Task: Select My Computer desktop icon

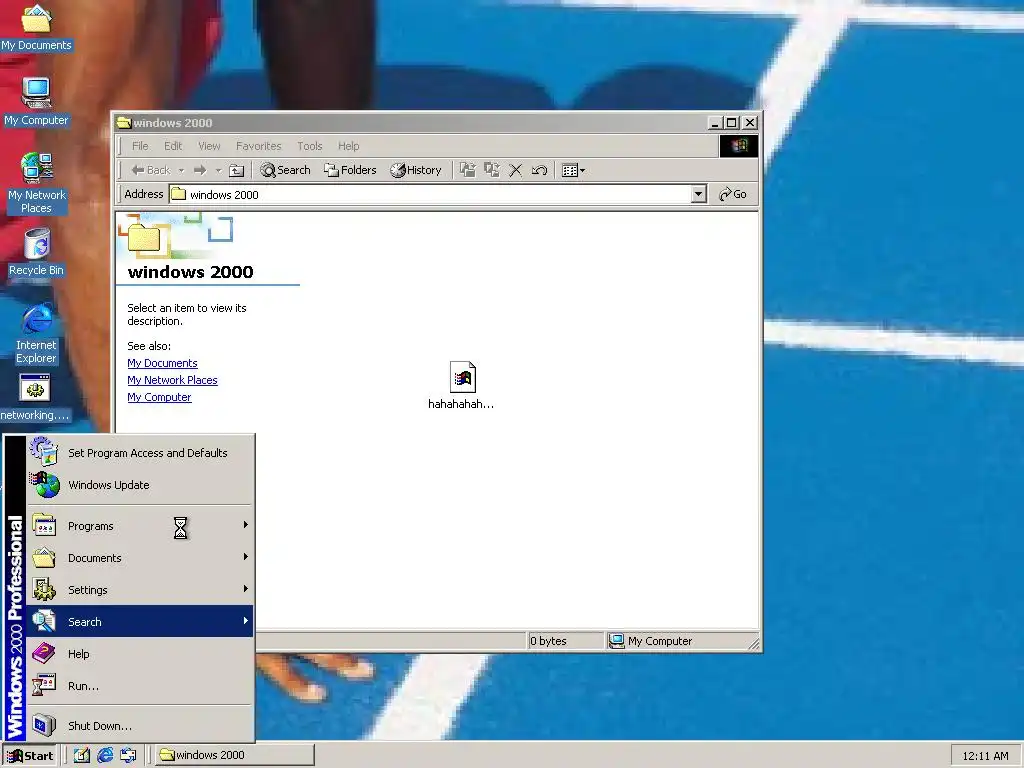Action: tap(36, 102)
